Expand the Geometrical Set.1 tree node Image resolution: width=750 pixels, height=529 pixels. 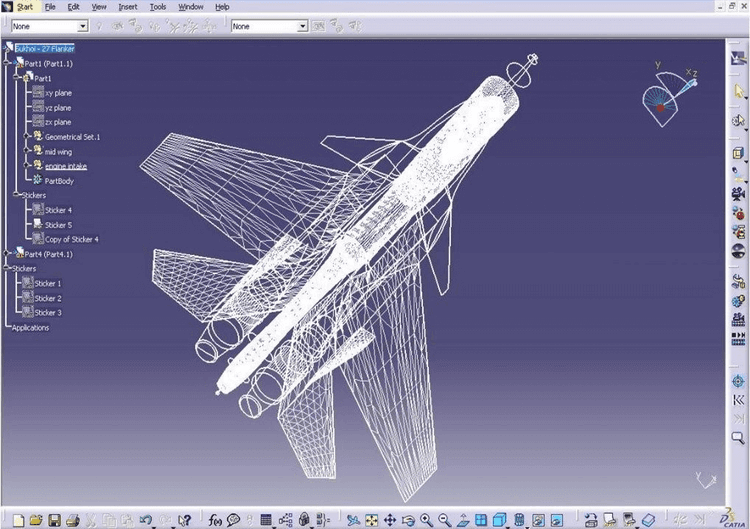(27, 137)
